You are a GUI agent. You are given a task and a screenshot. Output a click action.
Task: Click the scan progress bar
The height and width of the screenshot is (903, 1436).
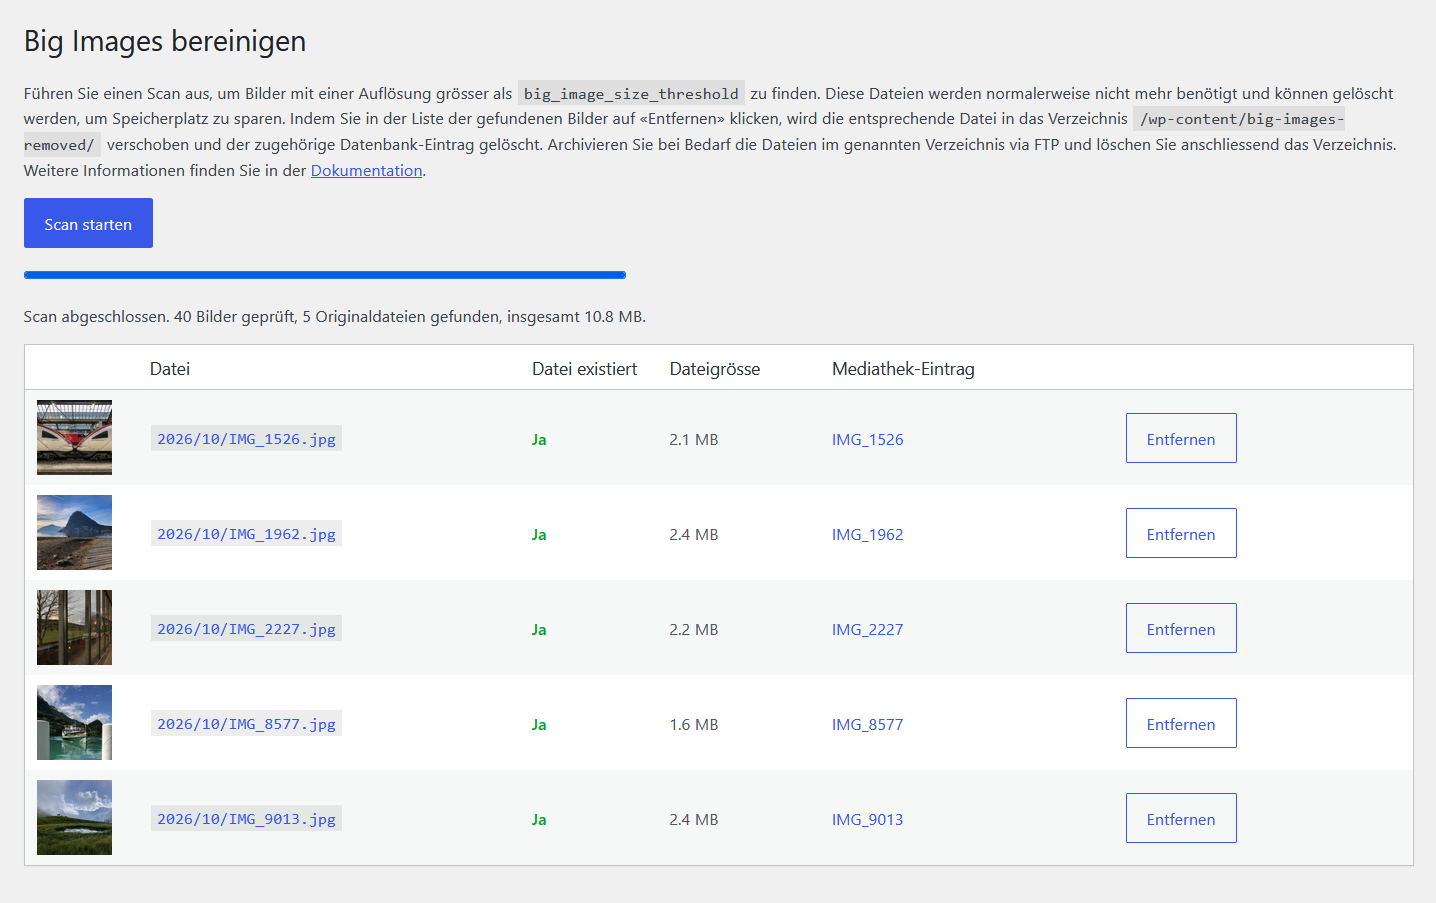[x=325, y=274]
